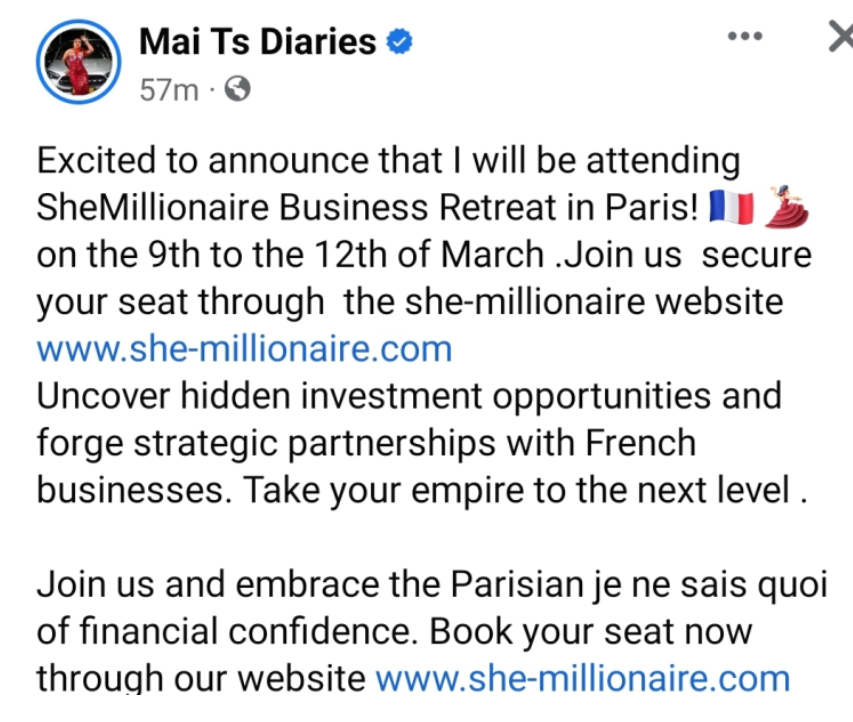
Task: Click the French flag emoji
Action: pyautogui.click(x=732, y=208)
